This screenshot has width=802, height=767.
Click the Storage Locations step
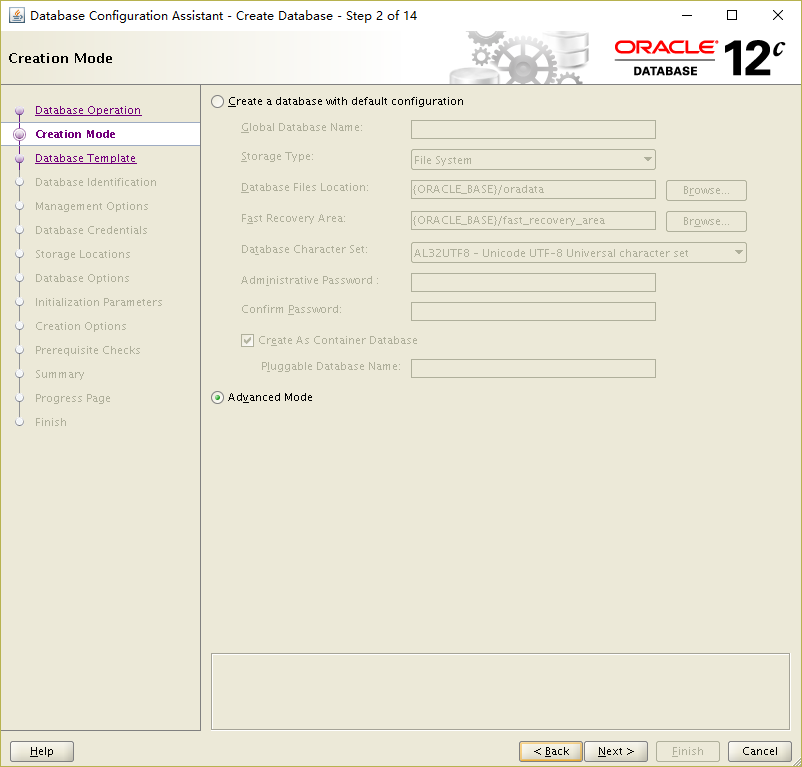coord(82,254)
